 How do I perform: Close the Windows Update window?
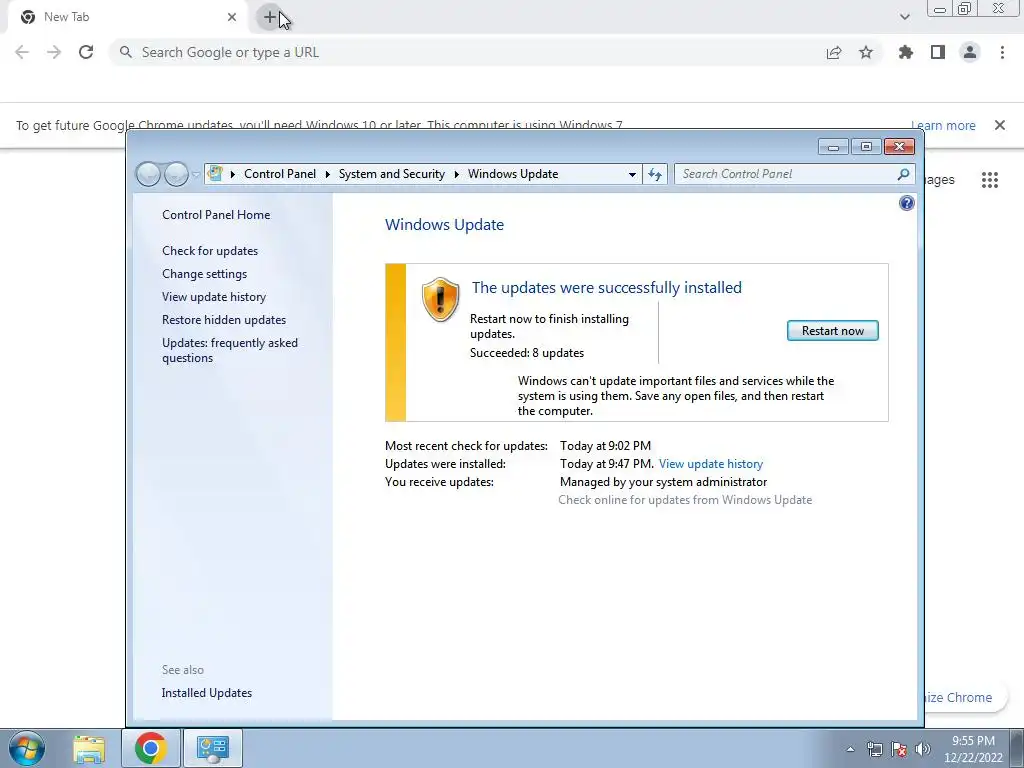tap(899, 147)
